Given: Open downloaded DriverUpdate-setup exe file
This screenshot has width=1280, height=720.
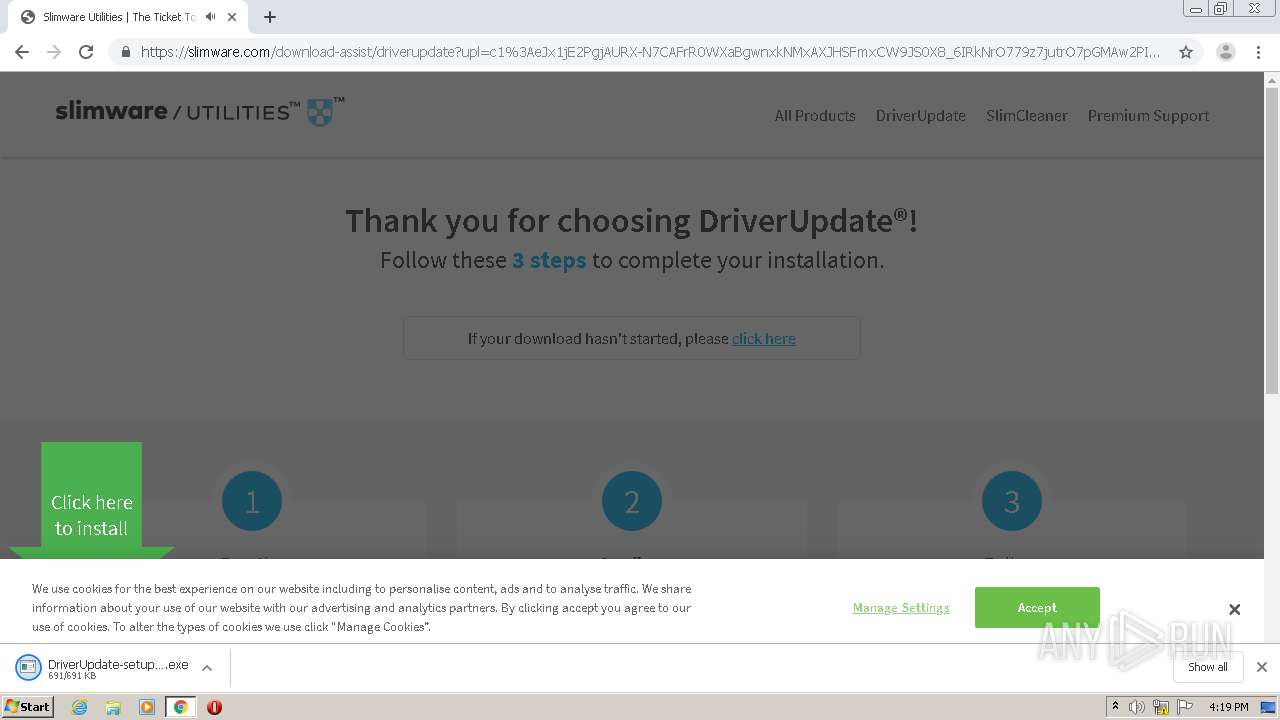Looking at the screenshot, I should tap(102, 668).
